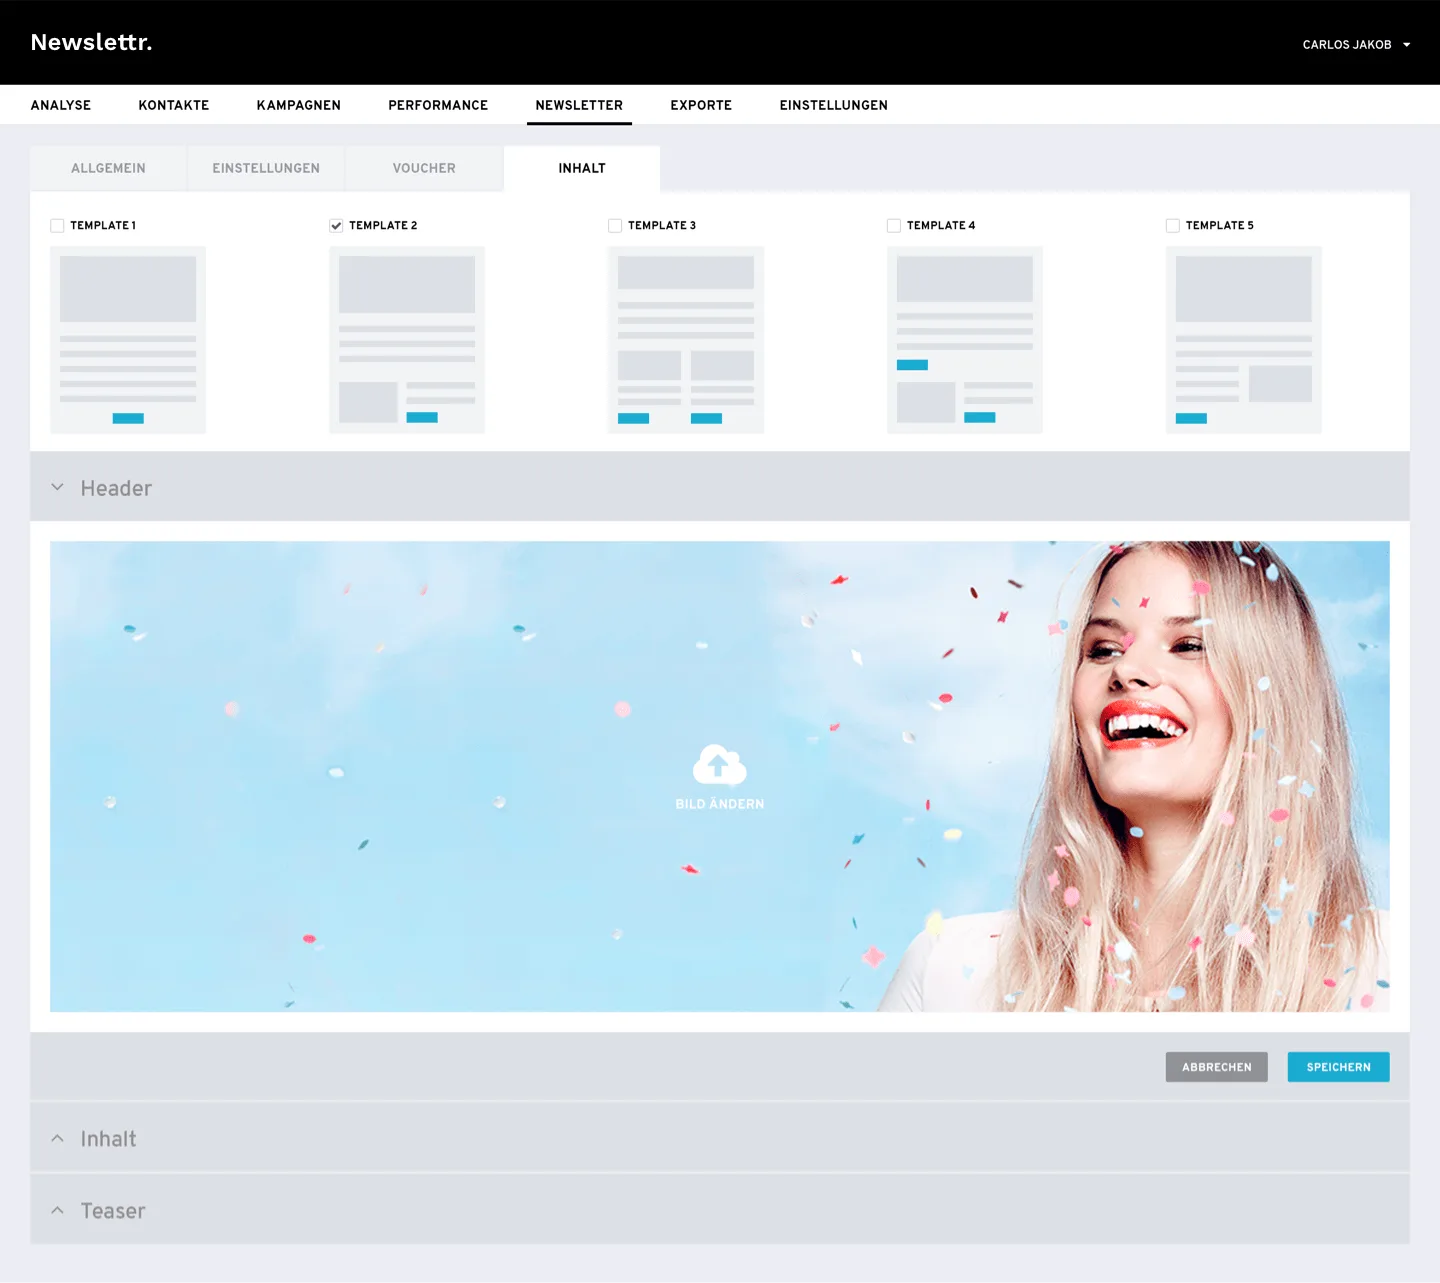Open the Exporte menu item
Screen dimensions: 1440x1283
(701, 105)
